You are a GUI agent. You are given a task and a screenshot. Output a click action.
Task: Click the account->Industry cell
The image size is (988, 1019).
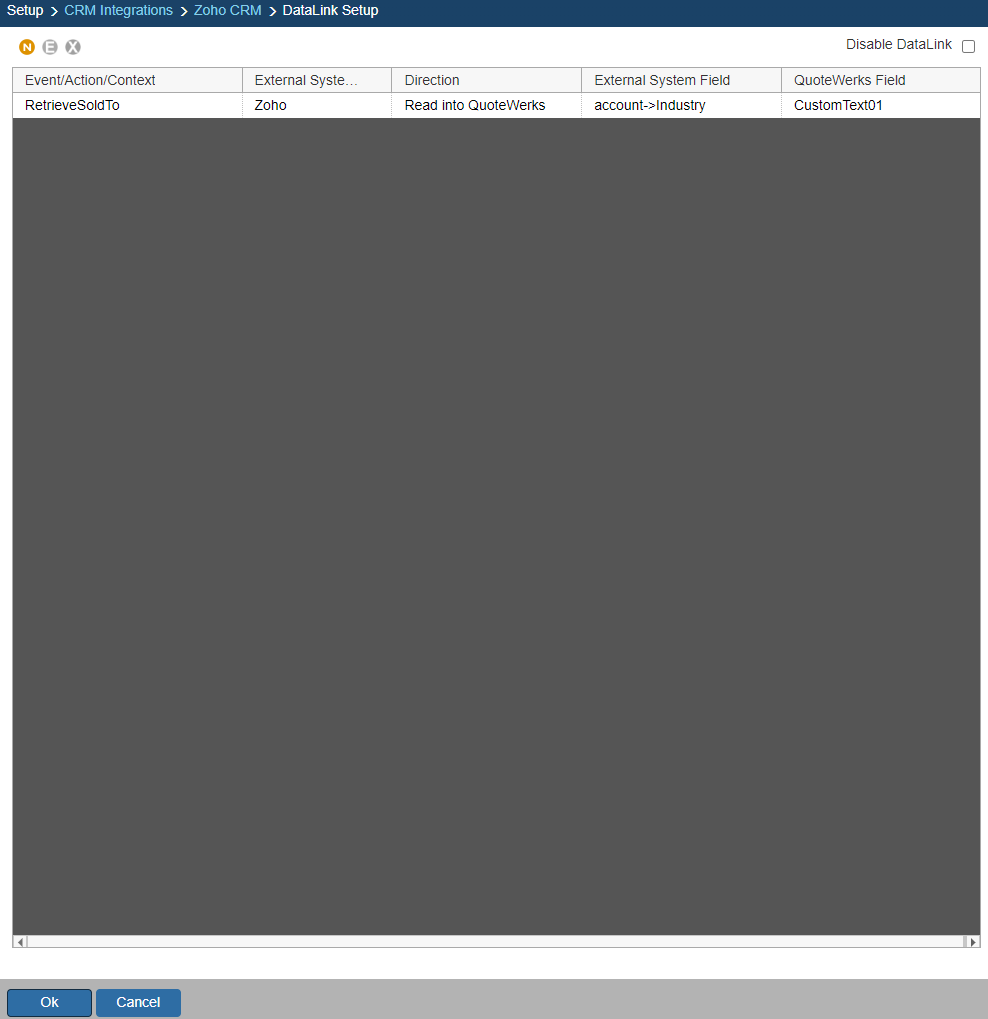(x=681, y=105)
